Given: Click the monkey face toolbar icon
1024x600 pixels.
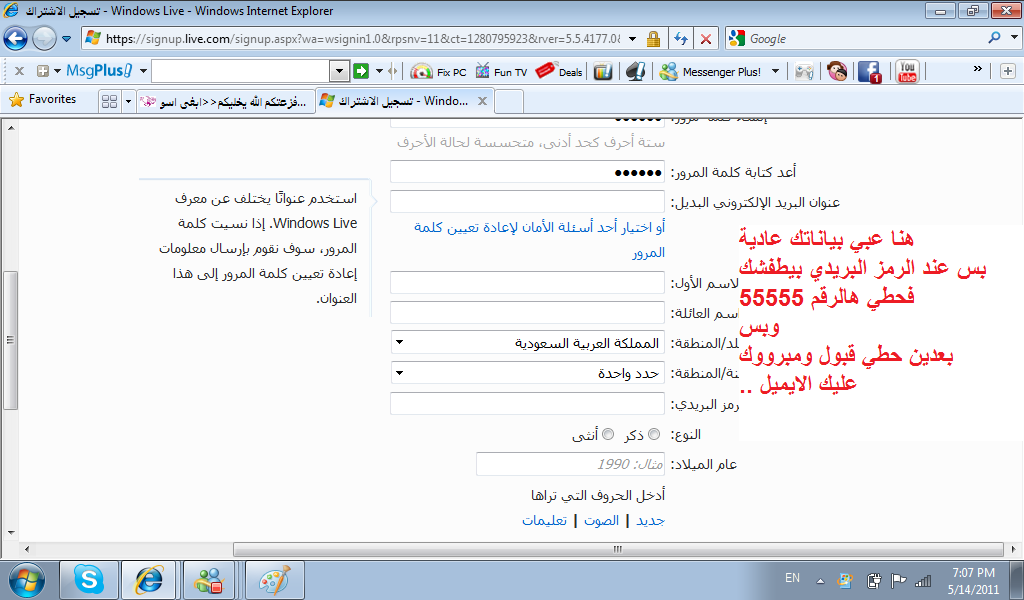Looking at the screenshot, I should [837, 71].
